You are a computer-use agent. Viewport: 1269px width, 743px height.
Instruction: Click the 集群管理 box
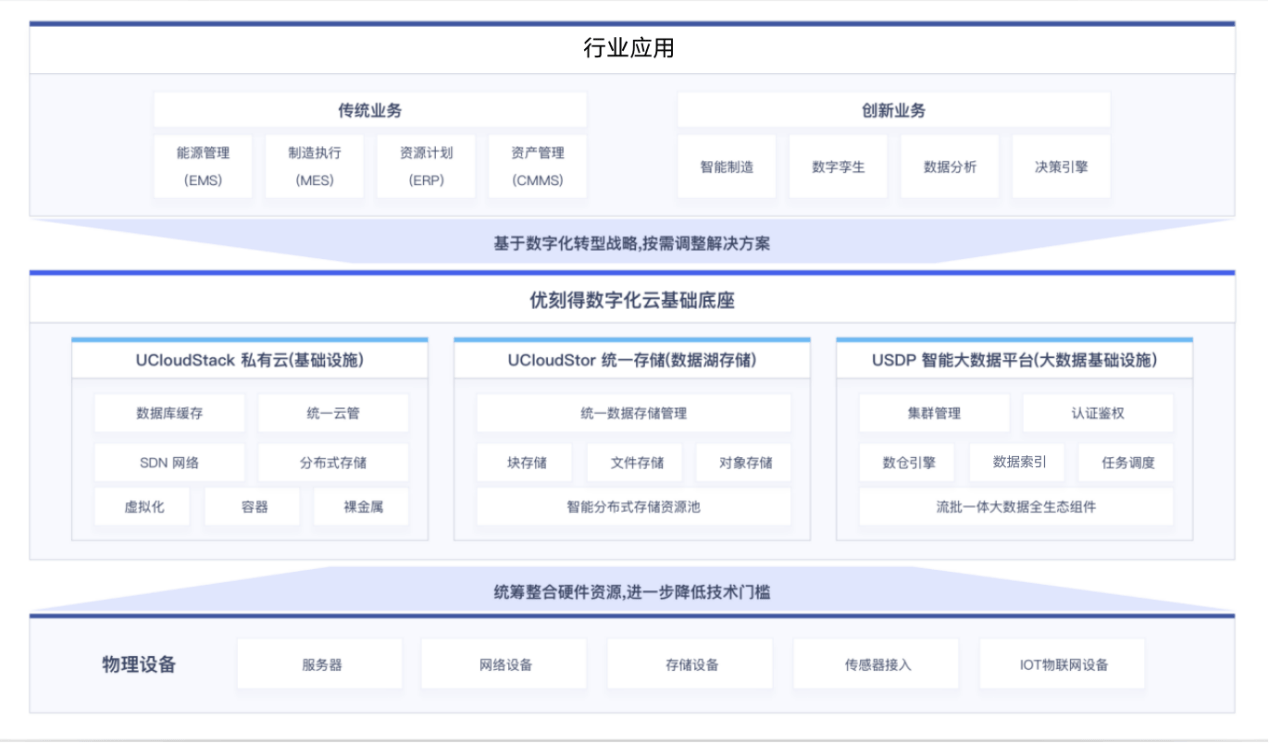pyautogui.click(x=934, y=413)
